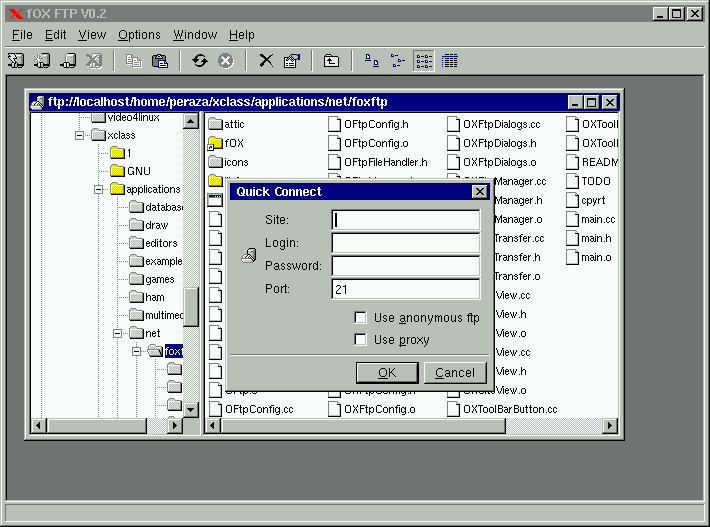The height and width of the screenshot is (527, 710).
Task: Click the Port field showing 21
Action: click(x=406, y=289)
